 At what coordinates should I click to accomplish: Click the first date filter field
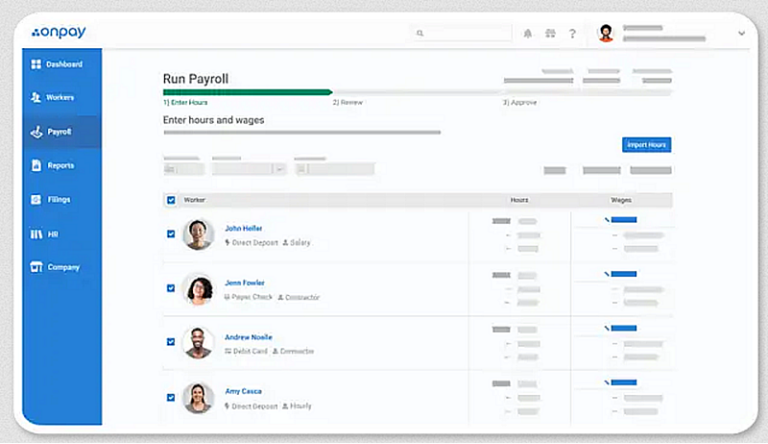[x=184, y=169]
